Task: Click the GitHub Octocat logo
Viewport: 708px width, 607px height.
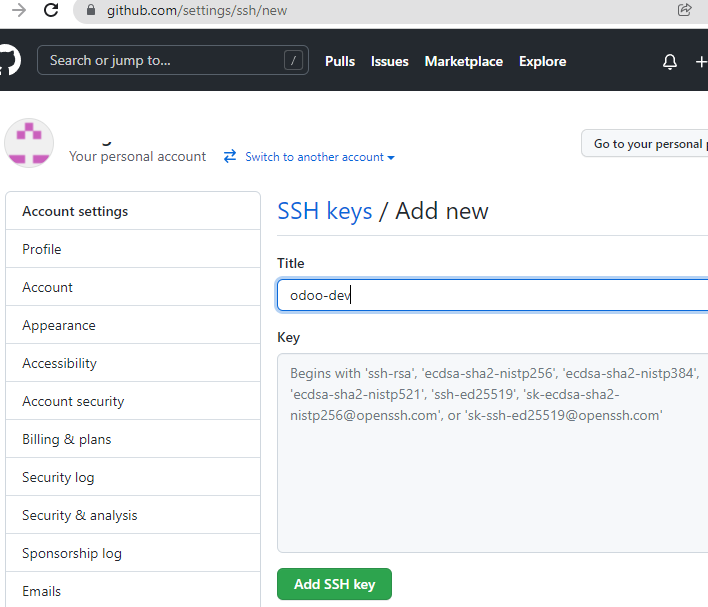Action: point(10,60)
